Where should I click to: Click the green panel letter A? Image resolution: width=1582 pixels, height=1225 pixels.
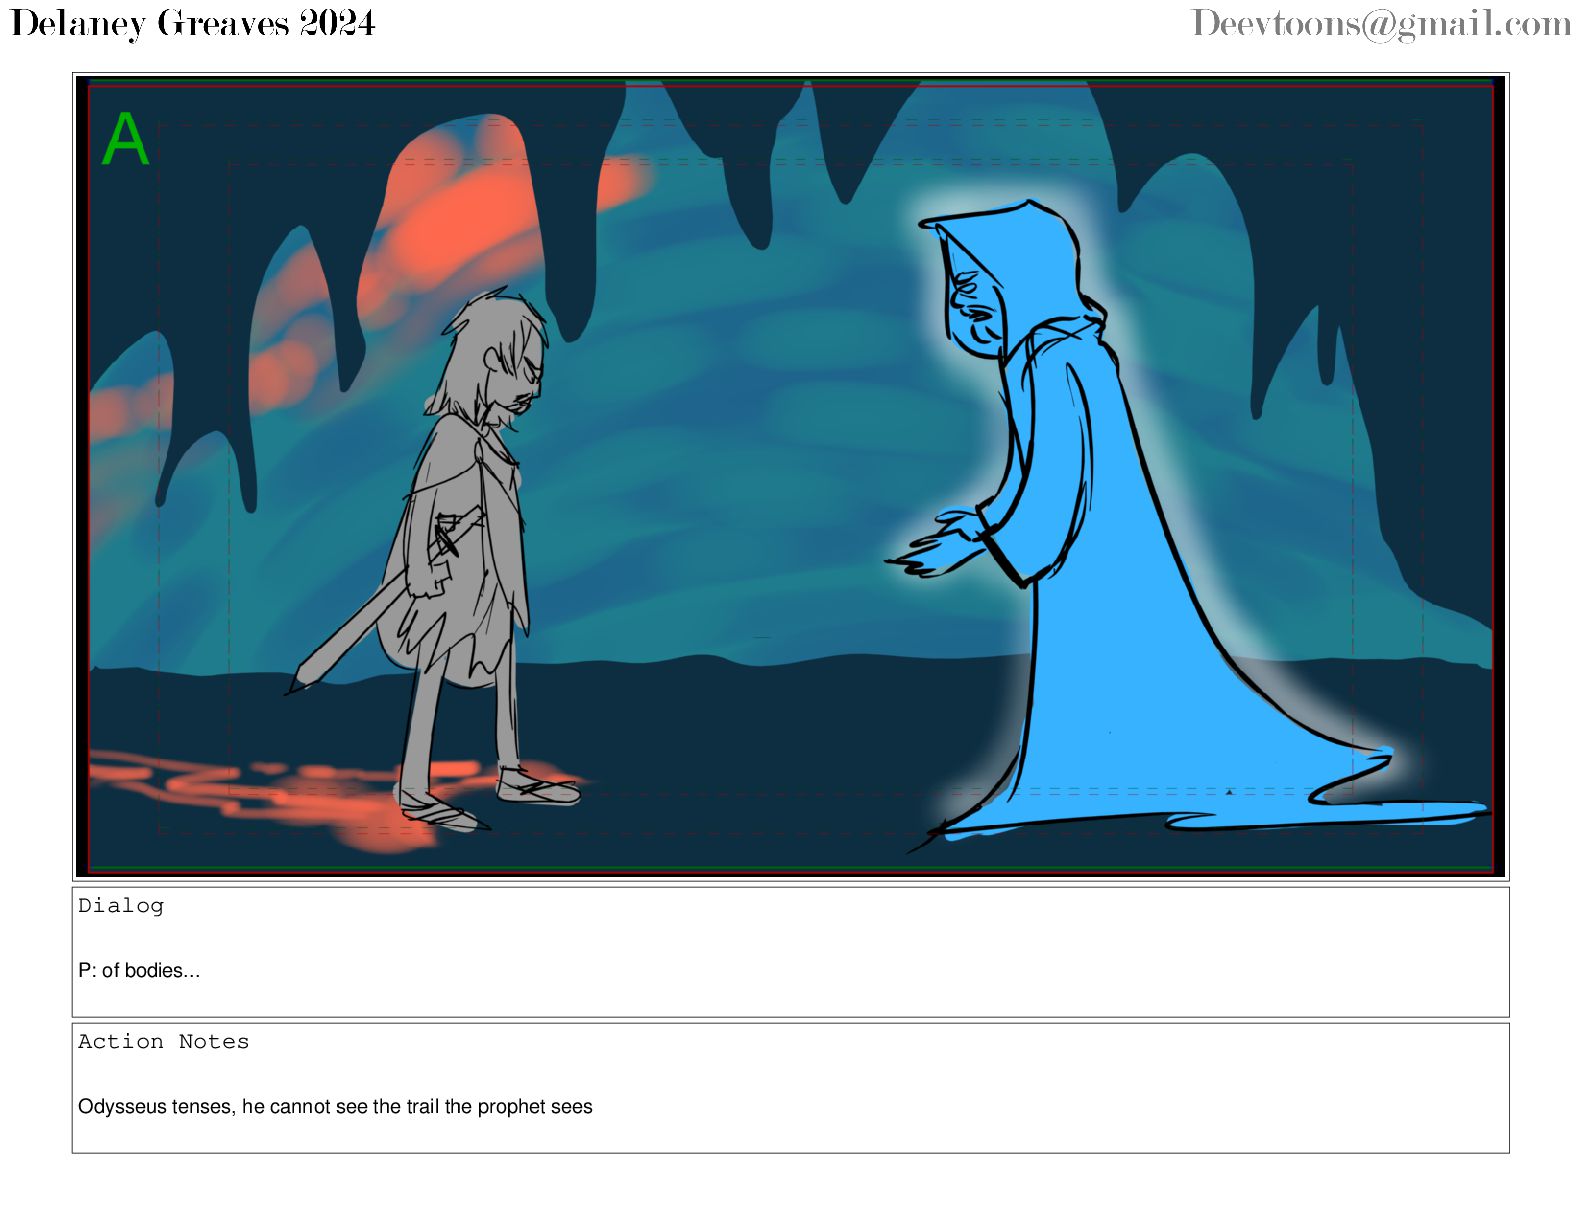tap(126, 139)
